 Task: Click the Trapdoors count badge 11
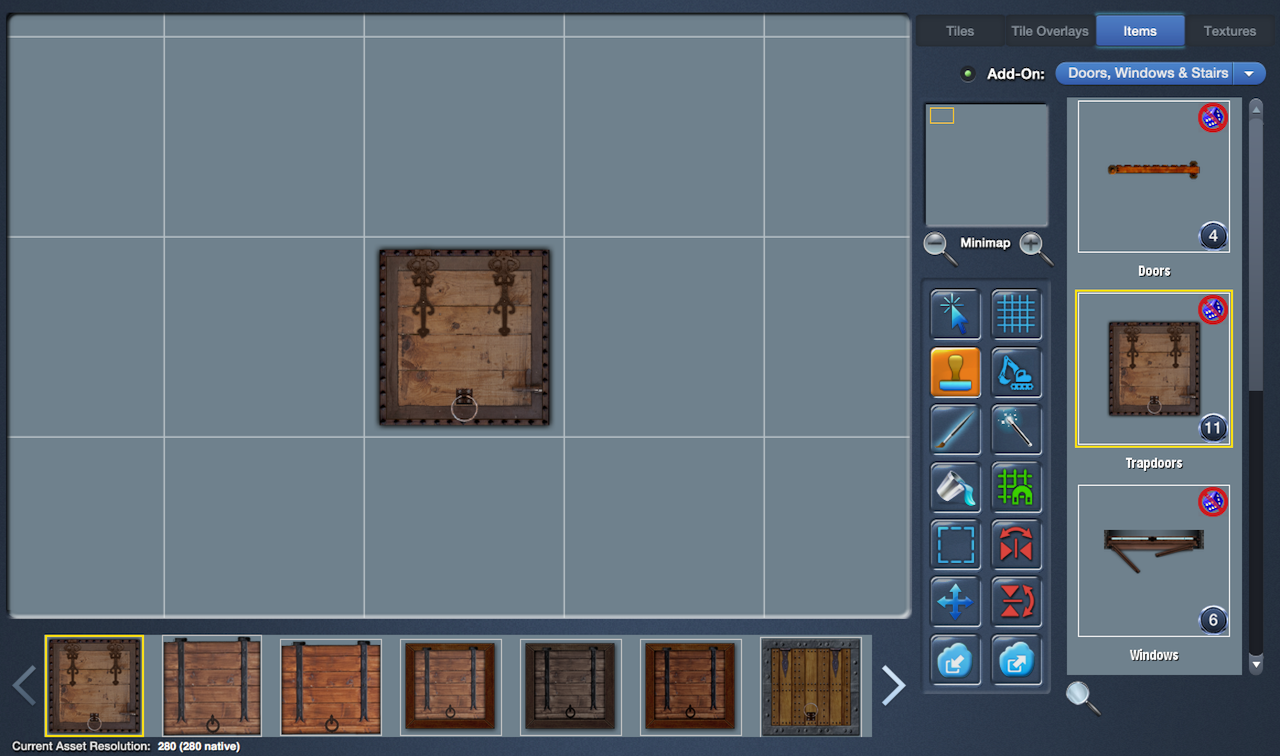[x=1213, y=429]
